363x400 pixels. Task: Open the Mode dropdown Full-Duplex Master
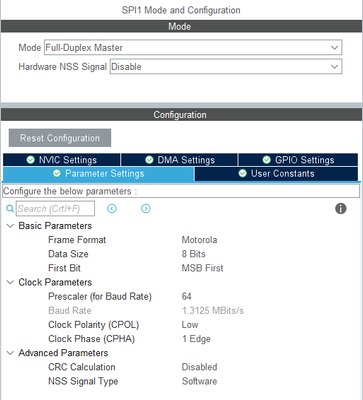193,47
